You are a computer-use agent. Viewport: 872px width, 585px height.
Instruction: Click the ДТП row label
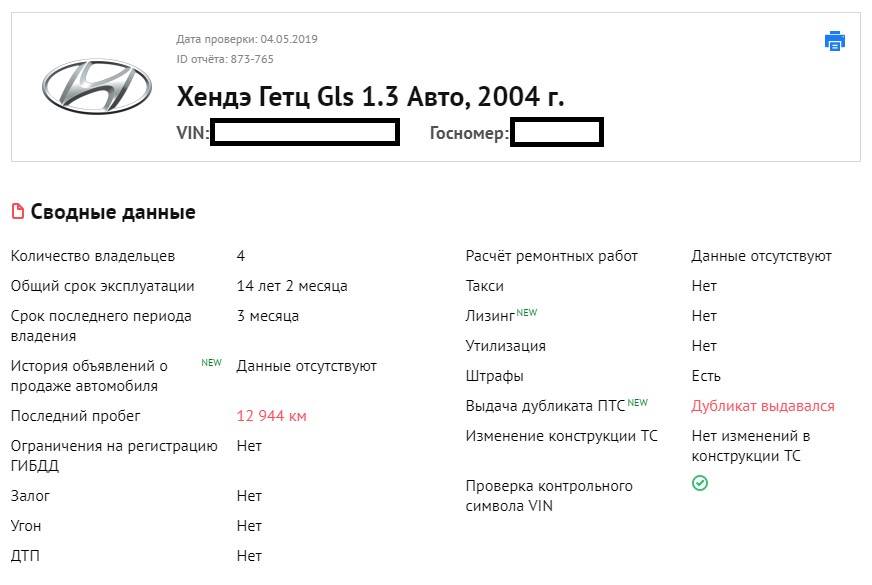pos(26,555)
